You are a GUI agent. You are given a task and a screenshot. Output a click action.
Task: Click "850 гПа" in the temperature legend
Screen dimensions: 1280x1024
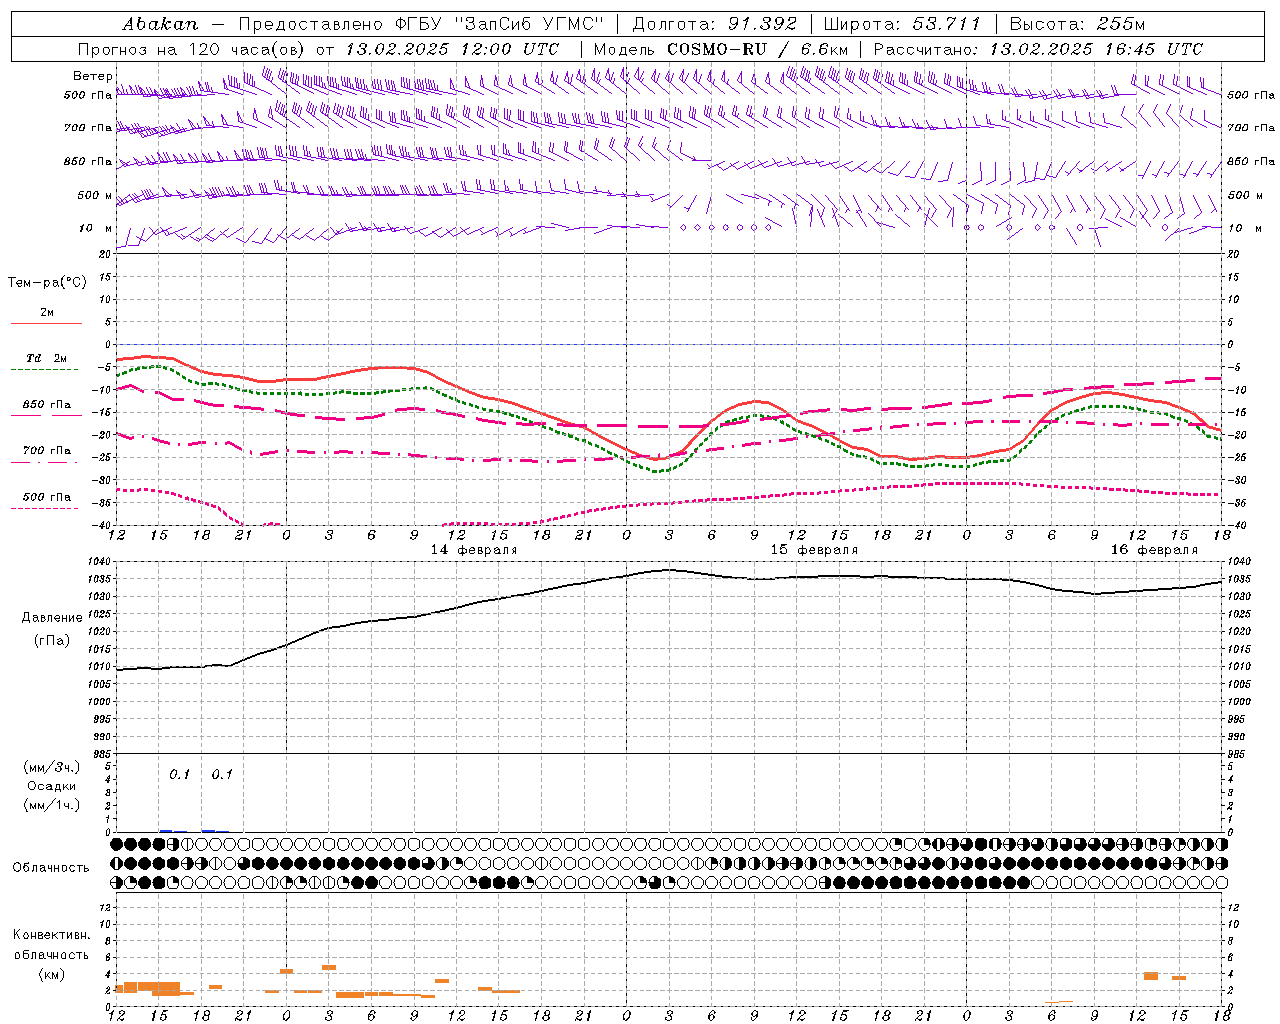tap(47, 405)
